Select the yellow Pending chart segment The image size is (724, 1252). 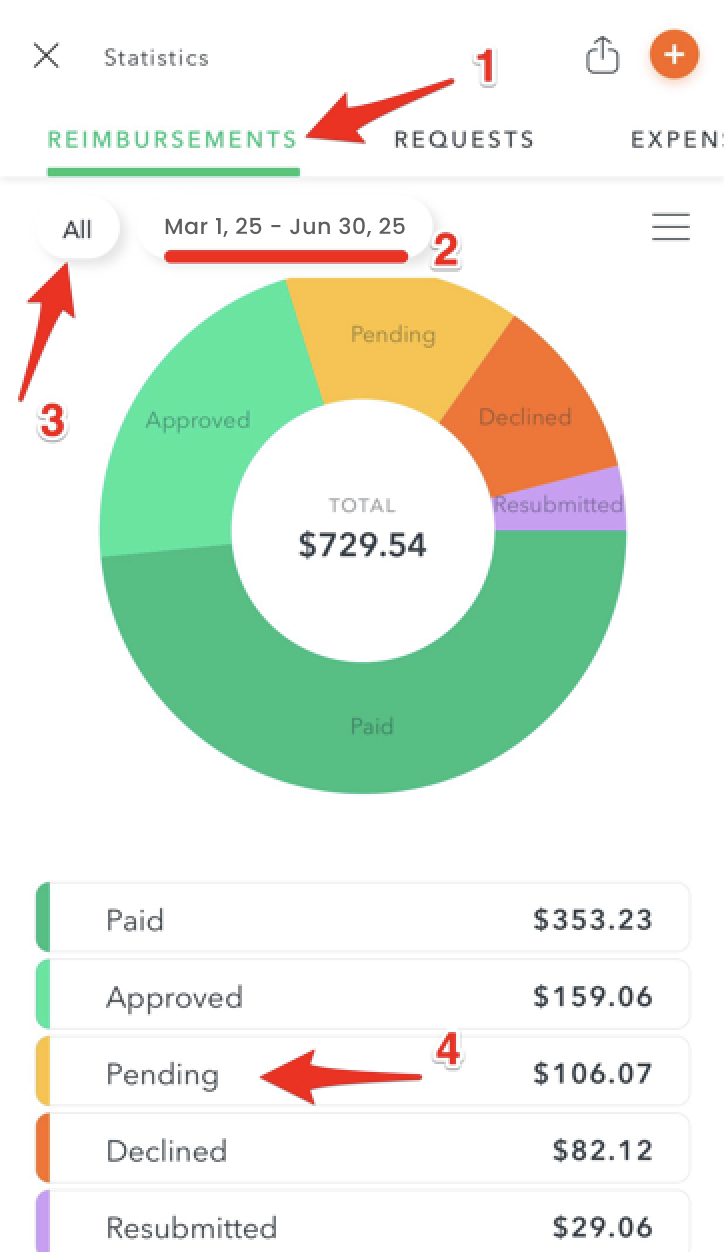point(392,334)
